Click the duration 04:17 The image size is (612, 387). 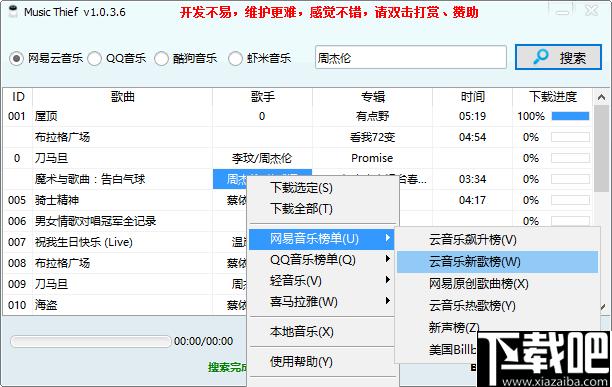(472, 200)
